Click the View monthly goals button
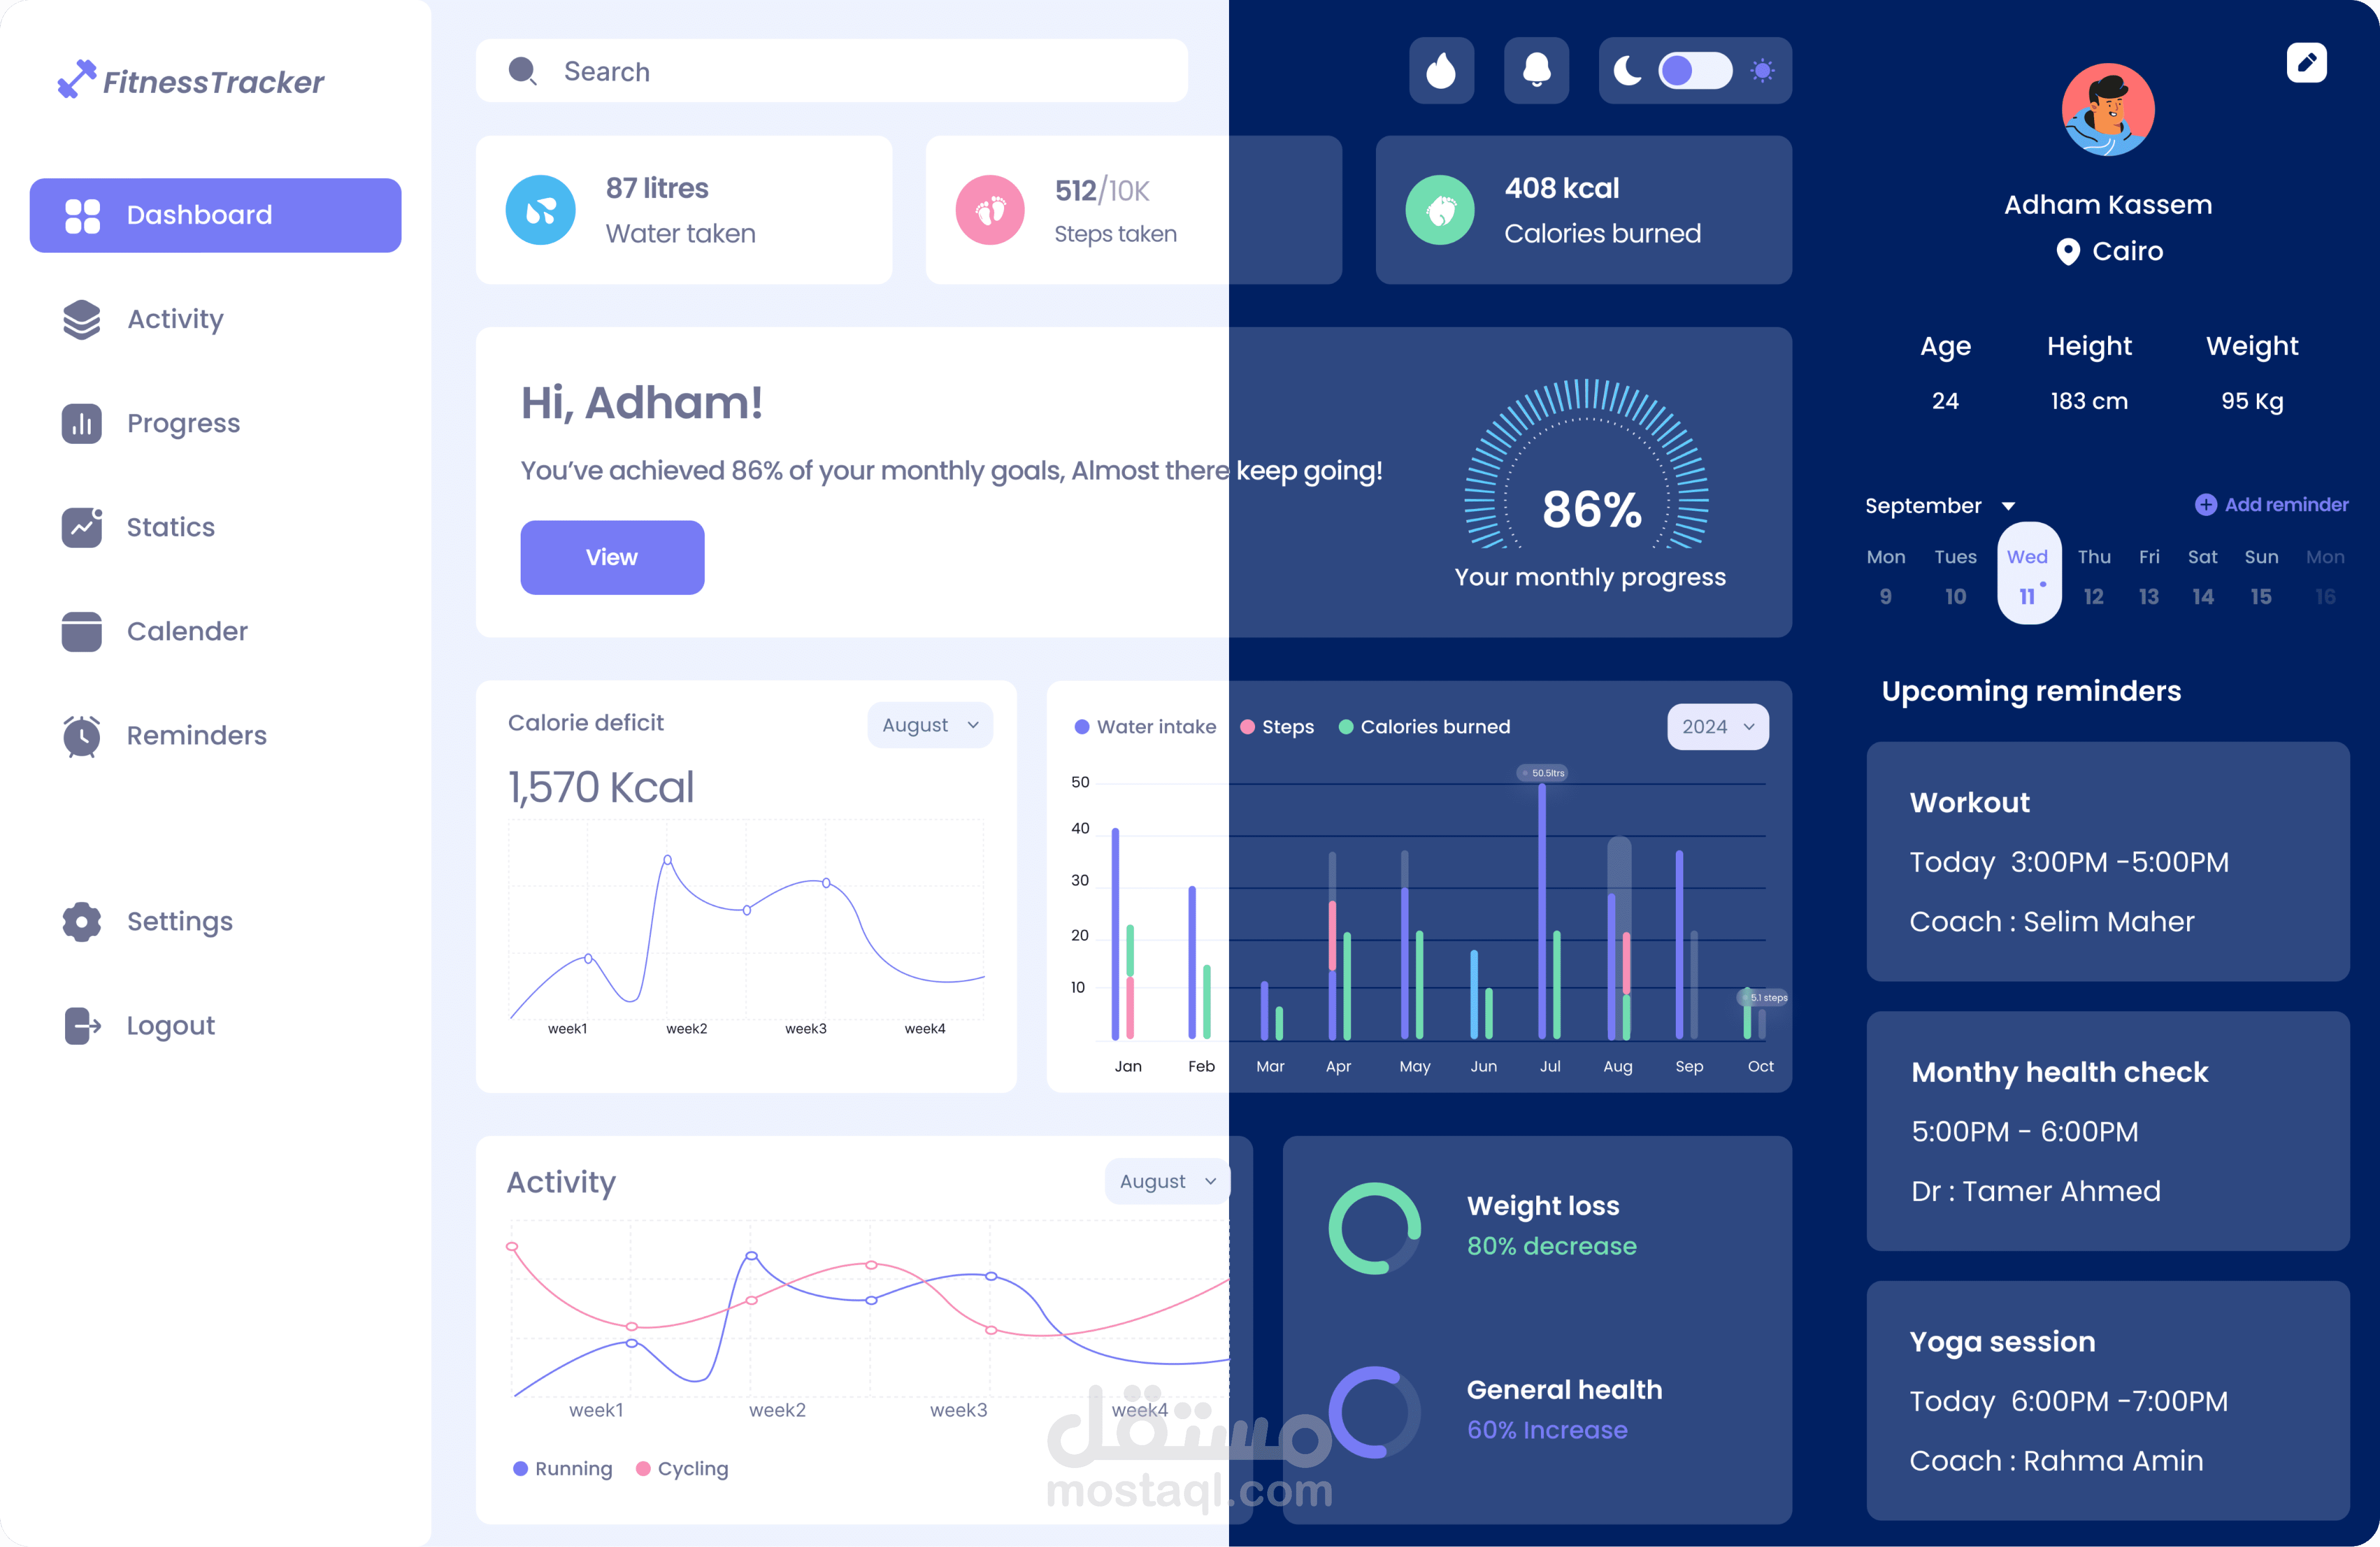The width and height of the screenshot is (2380, 1547). pos(612,557)
